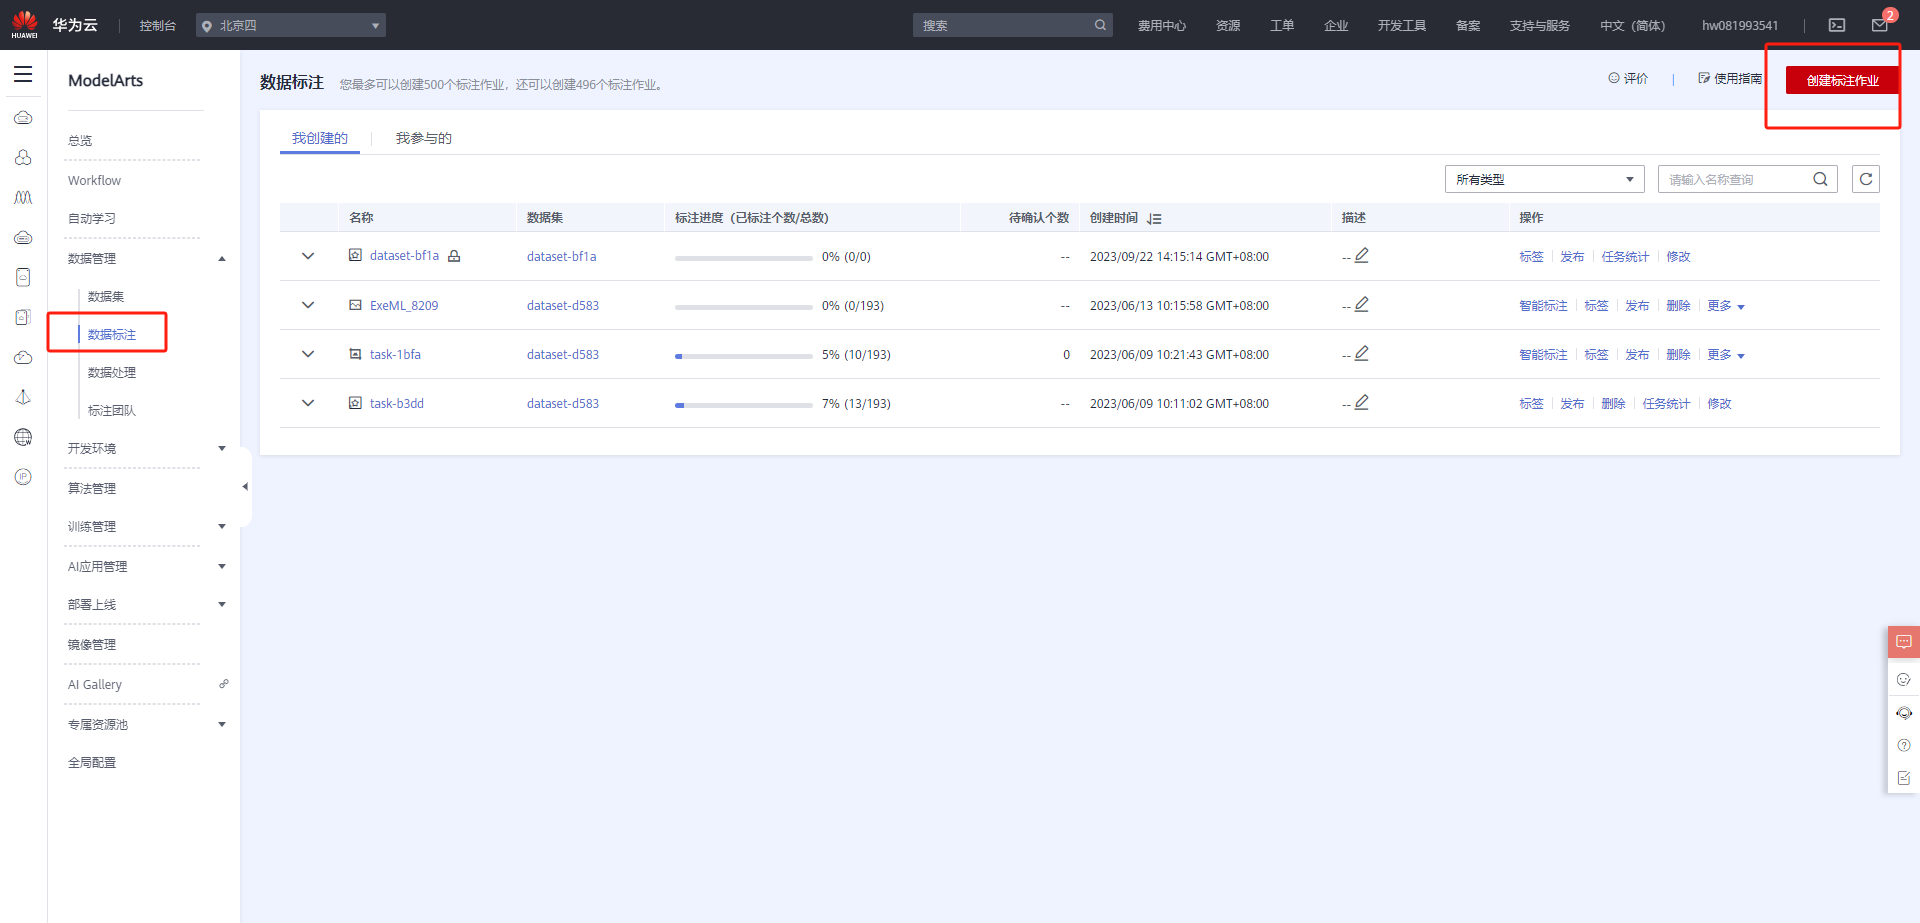Open 更多 menu for ExeML_8209
The width and height of the screenshot is (1920, 923).
[x=1726, y=306]
